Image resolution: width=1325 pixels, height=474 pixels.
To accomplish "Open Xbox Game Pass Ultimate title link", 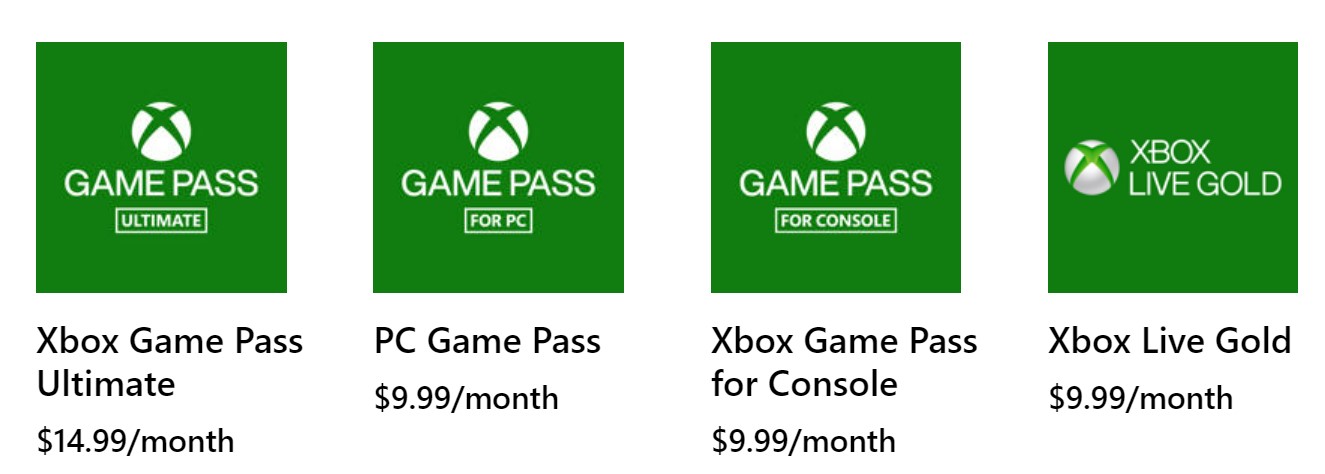I will (170, 362).
